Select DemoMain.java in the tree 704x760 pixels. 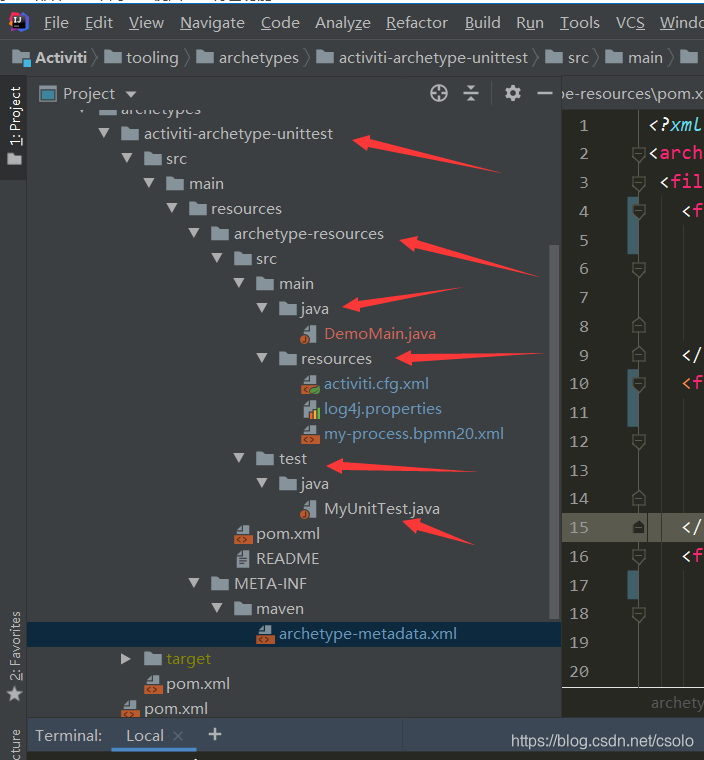[x=380, y=334]
